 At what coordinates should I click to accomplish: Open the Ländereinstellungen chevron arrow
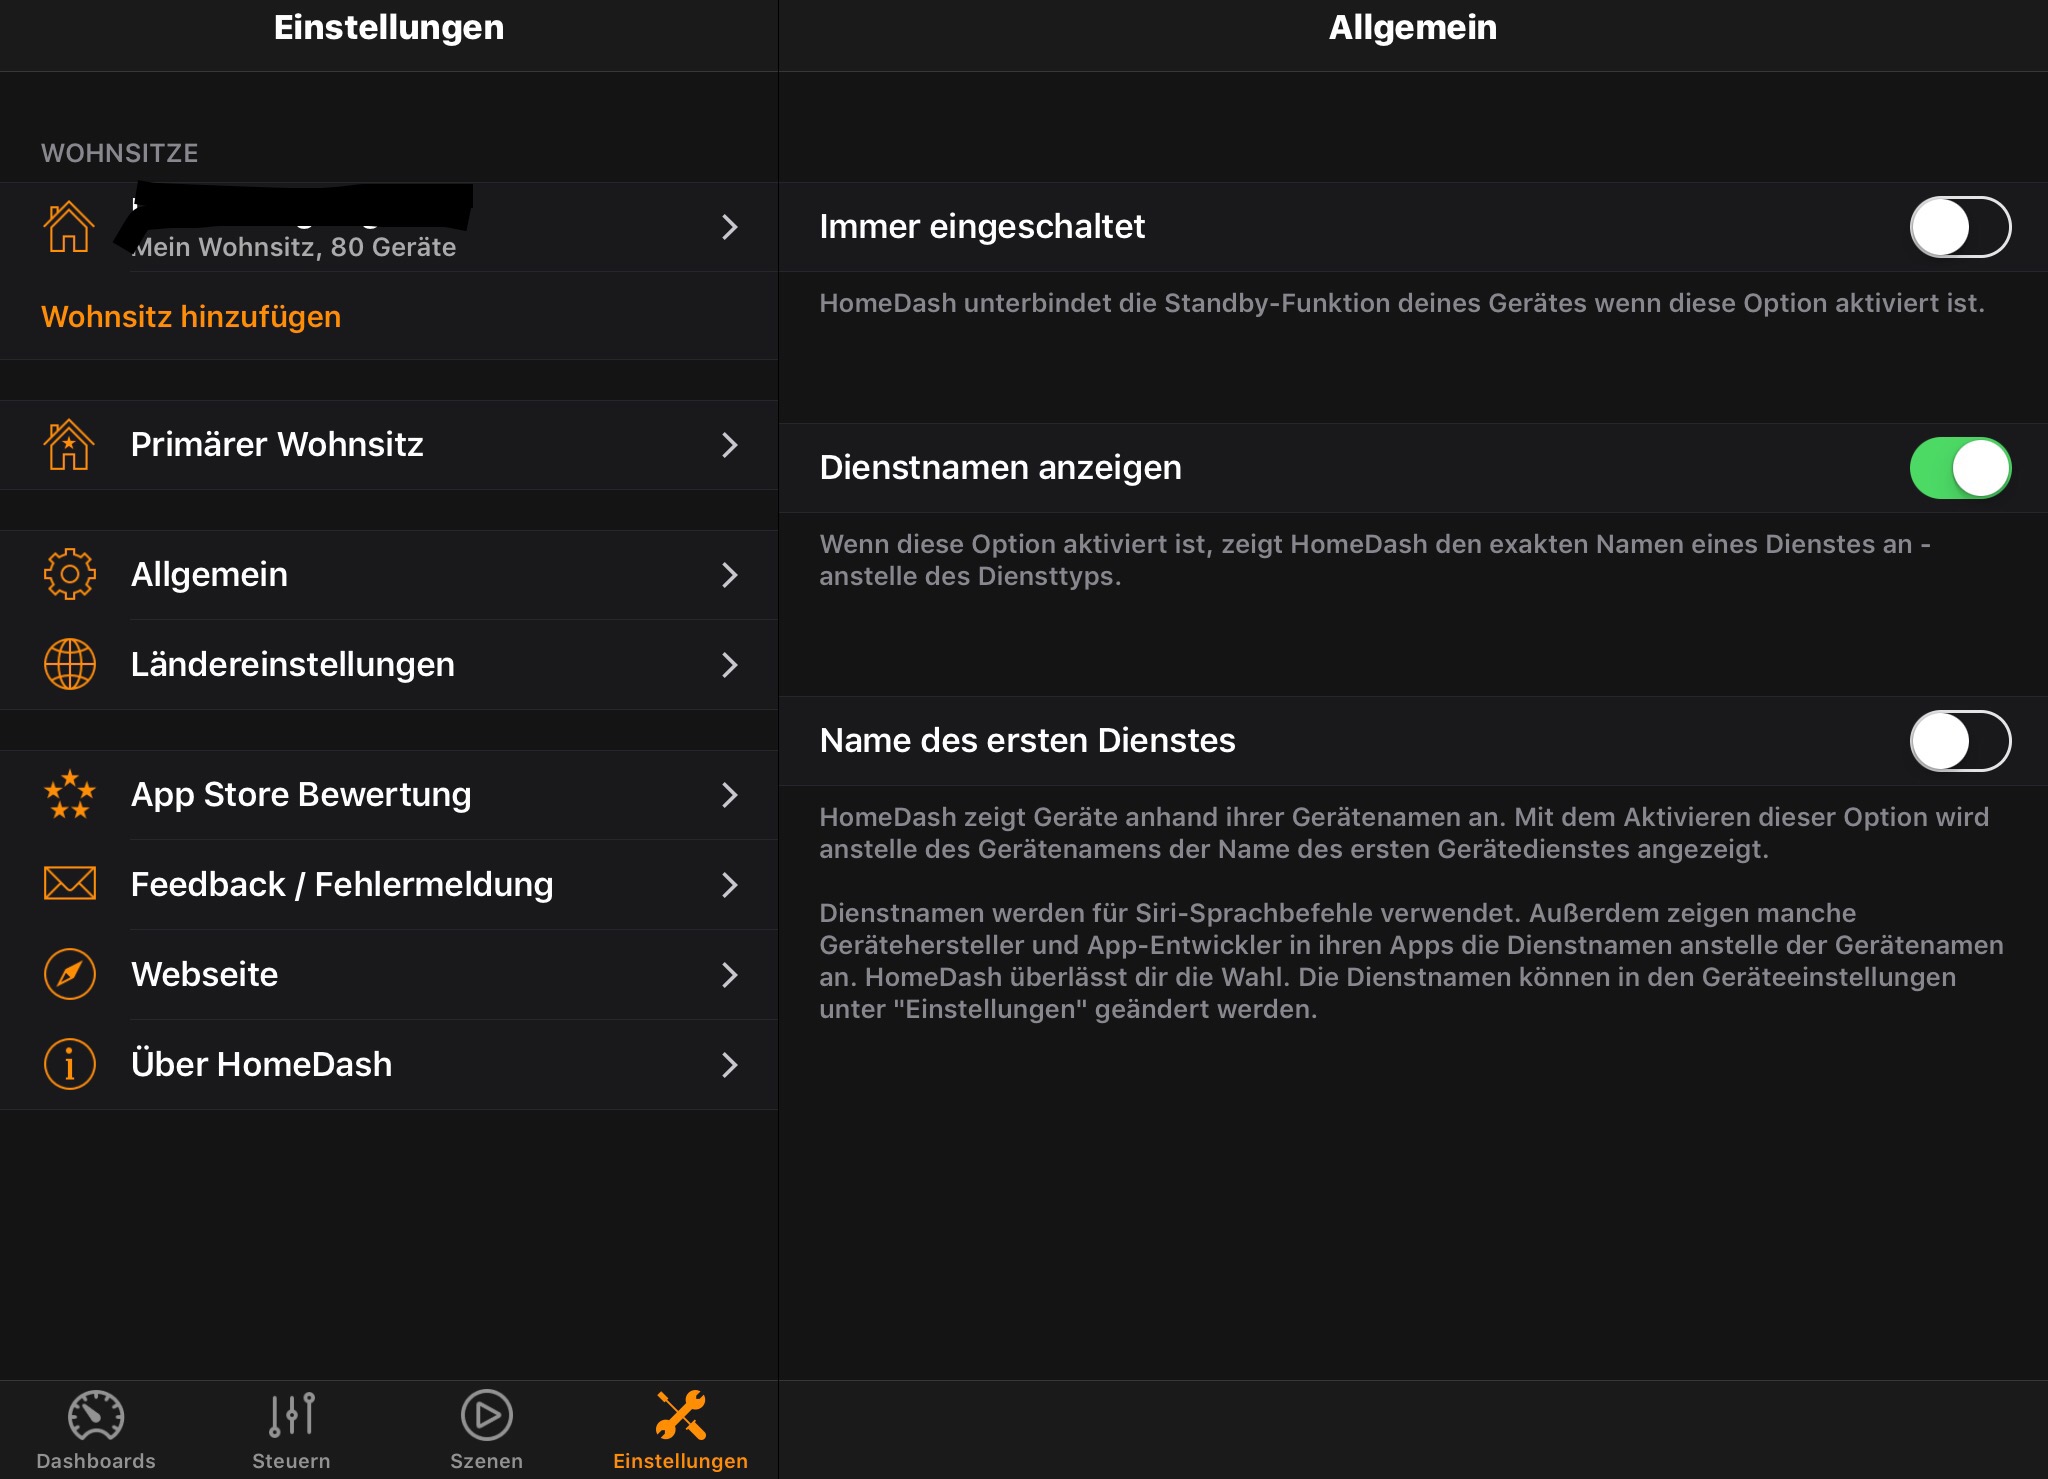pos(729,665)
